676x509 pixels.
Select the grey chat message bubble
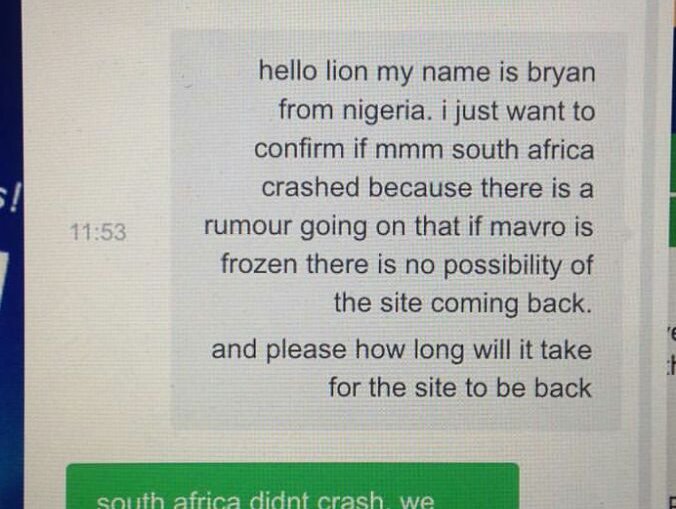397,231
